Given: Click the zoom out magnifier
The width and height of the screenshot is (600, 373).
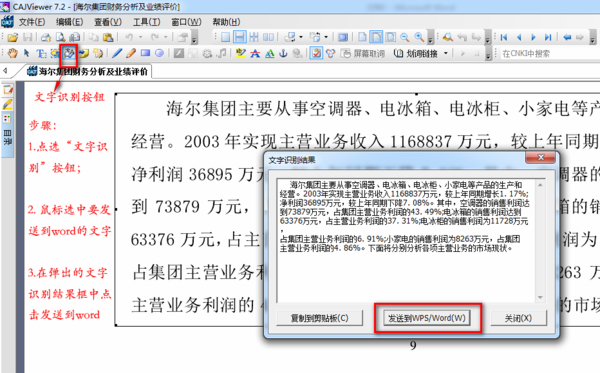Looking at the screenshot, I should [x=404, y=37].
